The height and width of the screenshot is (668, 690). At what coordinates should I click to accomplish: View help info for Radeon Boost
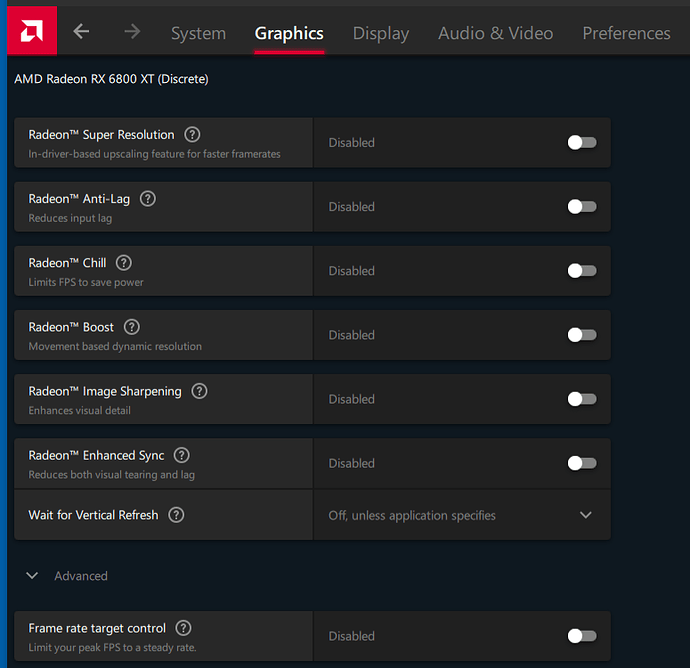point(132,327)
